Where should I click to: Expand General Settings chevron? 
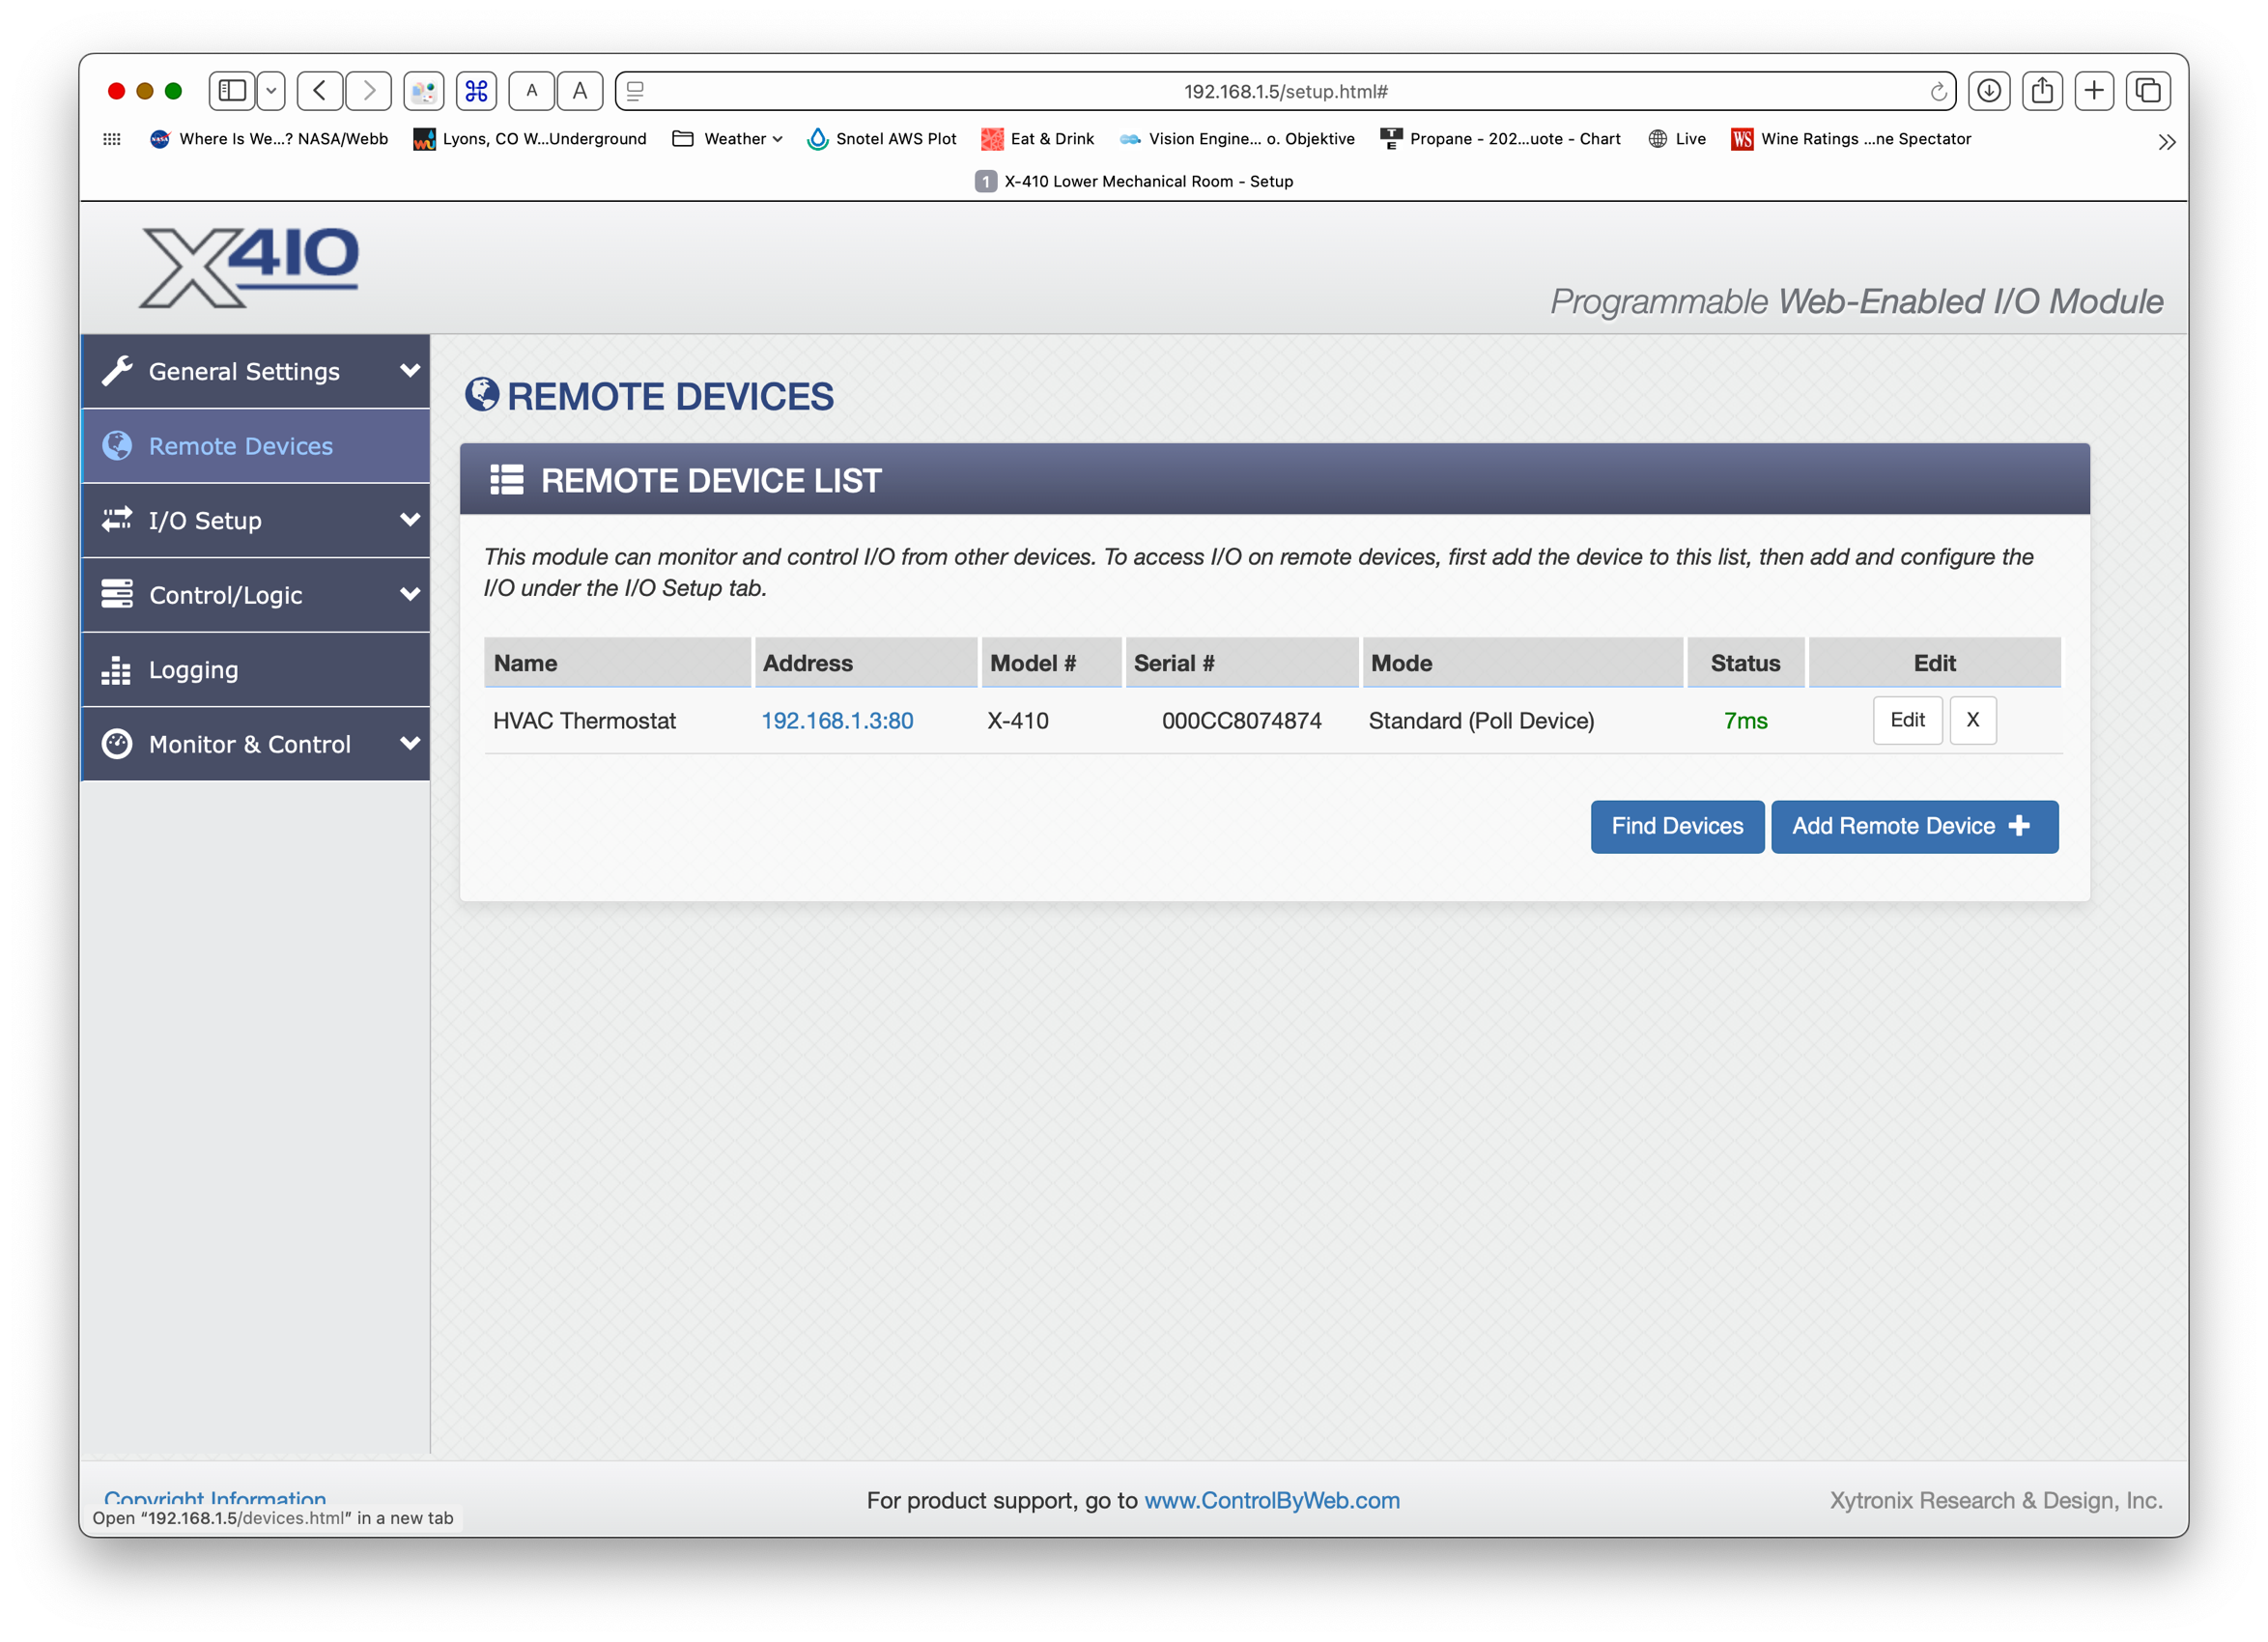tap(410, 370)
